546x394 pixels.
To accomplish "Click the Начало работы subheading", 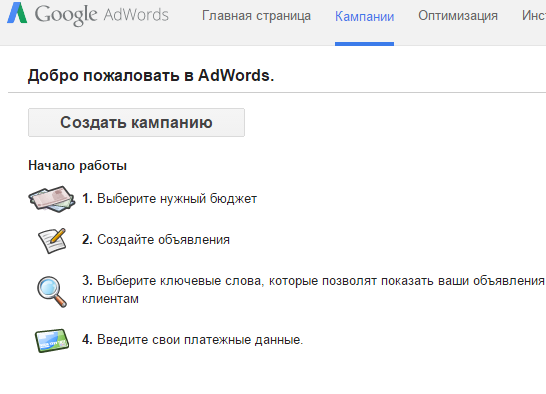I will click(77, 165).
